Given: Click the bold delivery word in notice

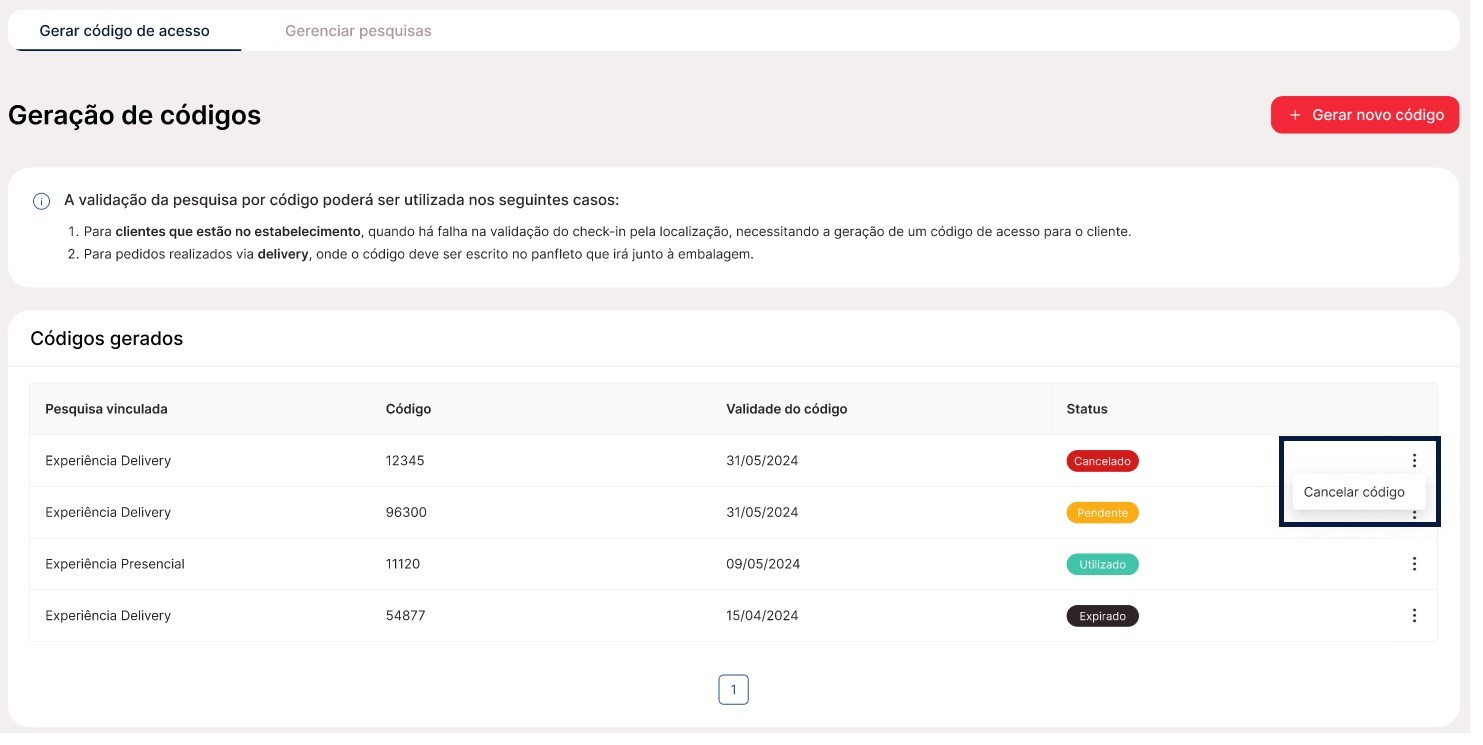Looking at the screenshot, I should pos(285,256).
